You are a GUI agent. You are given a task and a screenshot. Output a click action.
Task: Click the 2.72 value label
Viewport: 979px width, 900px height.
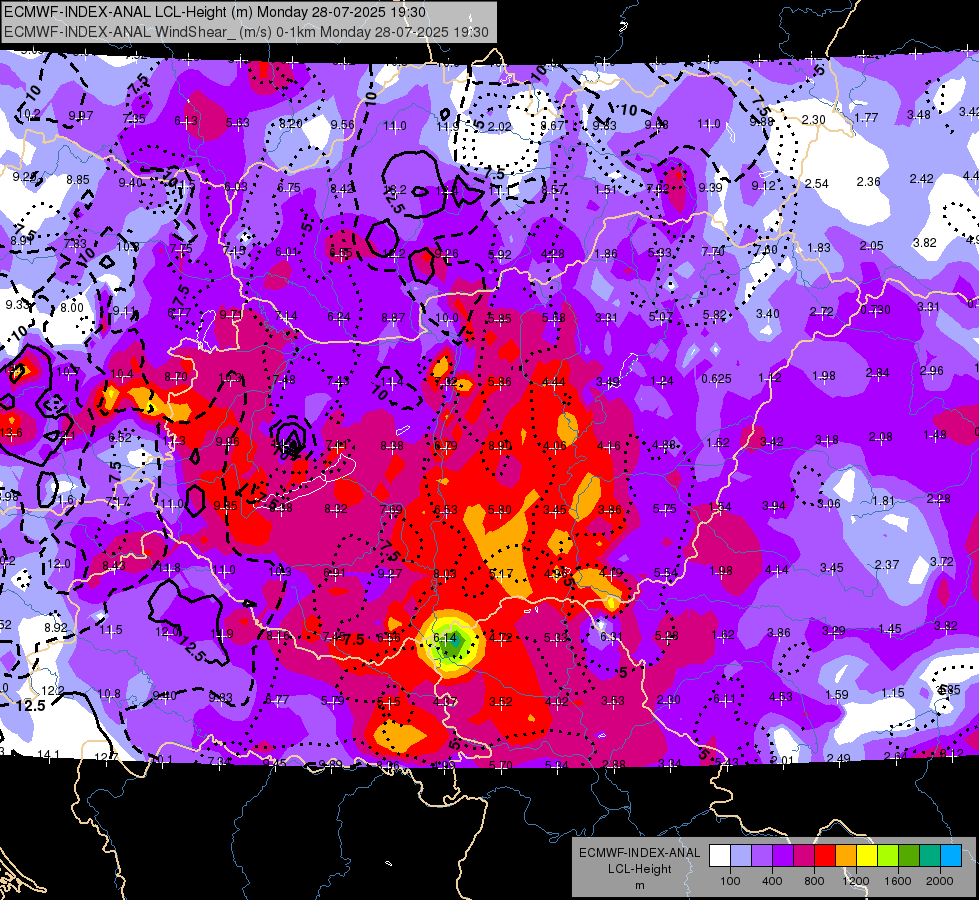click(x=822, y=311)
